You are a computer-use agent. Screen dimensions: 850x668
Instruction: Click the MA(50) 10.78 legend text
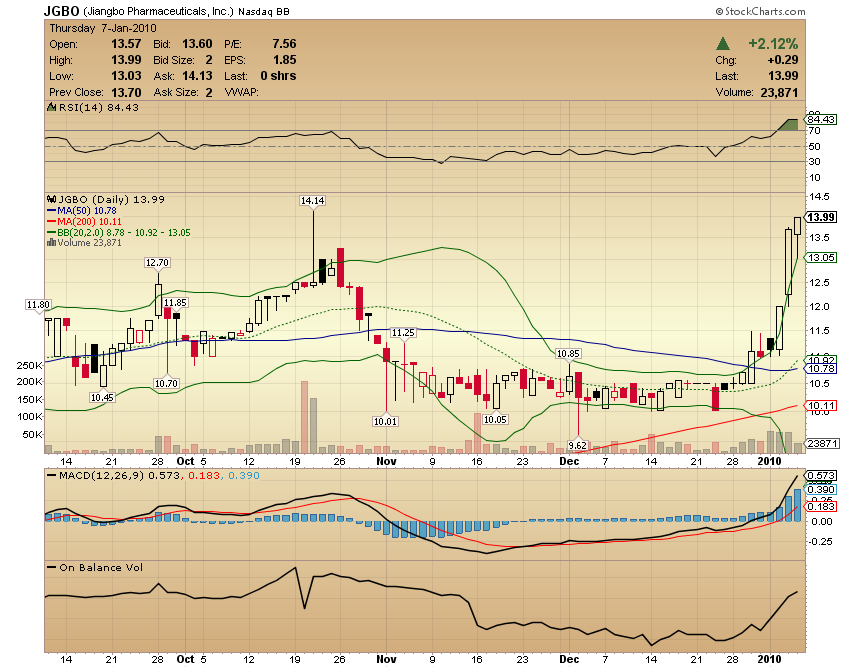click(87, 210)
